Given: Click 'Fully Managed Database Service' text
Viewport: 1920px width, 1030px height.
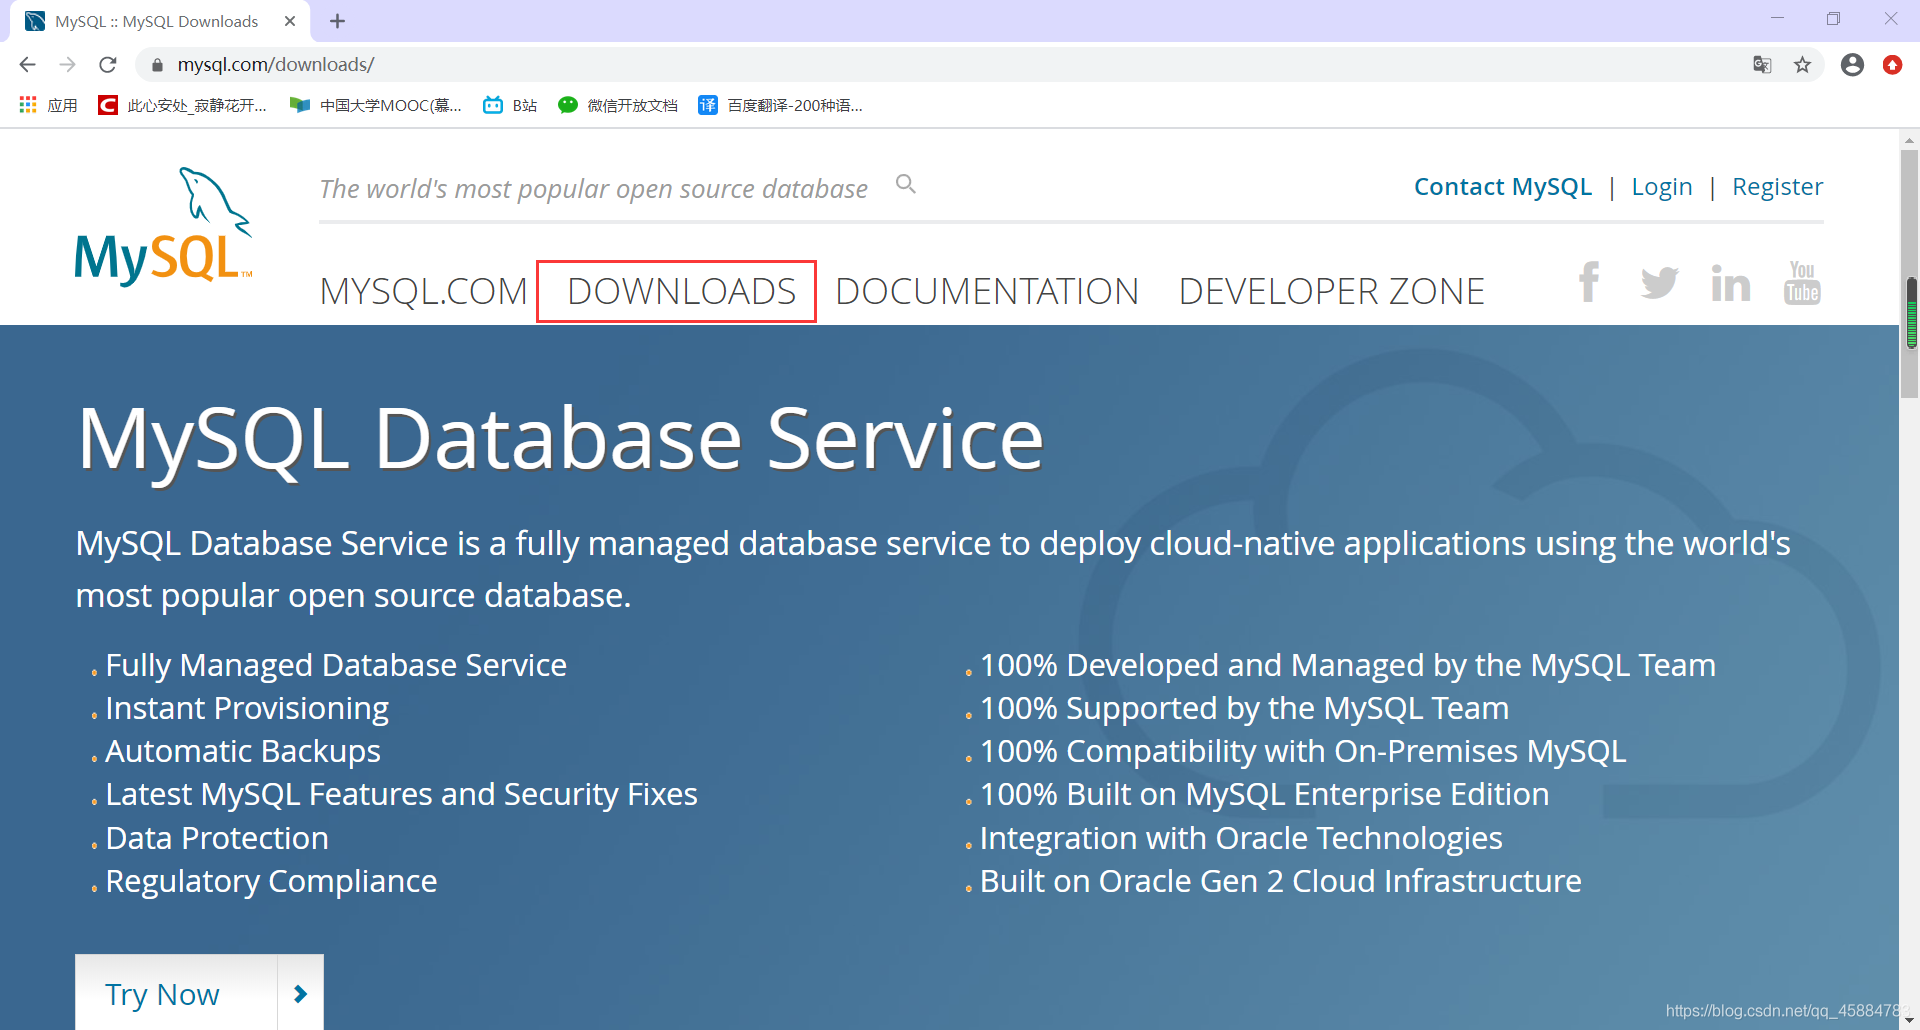Looking at the screenshot, I should click(336, 665).
